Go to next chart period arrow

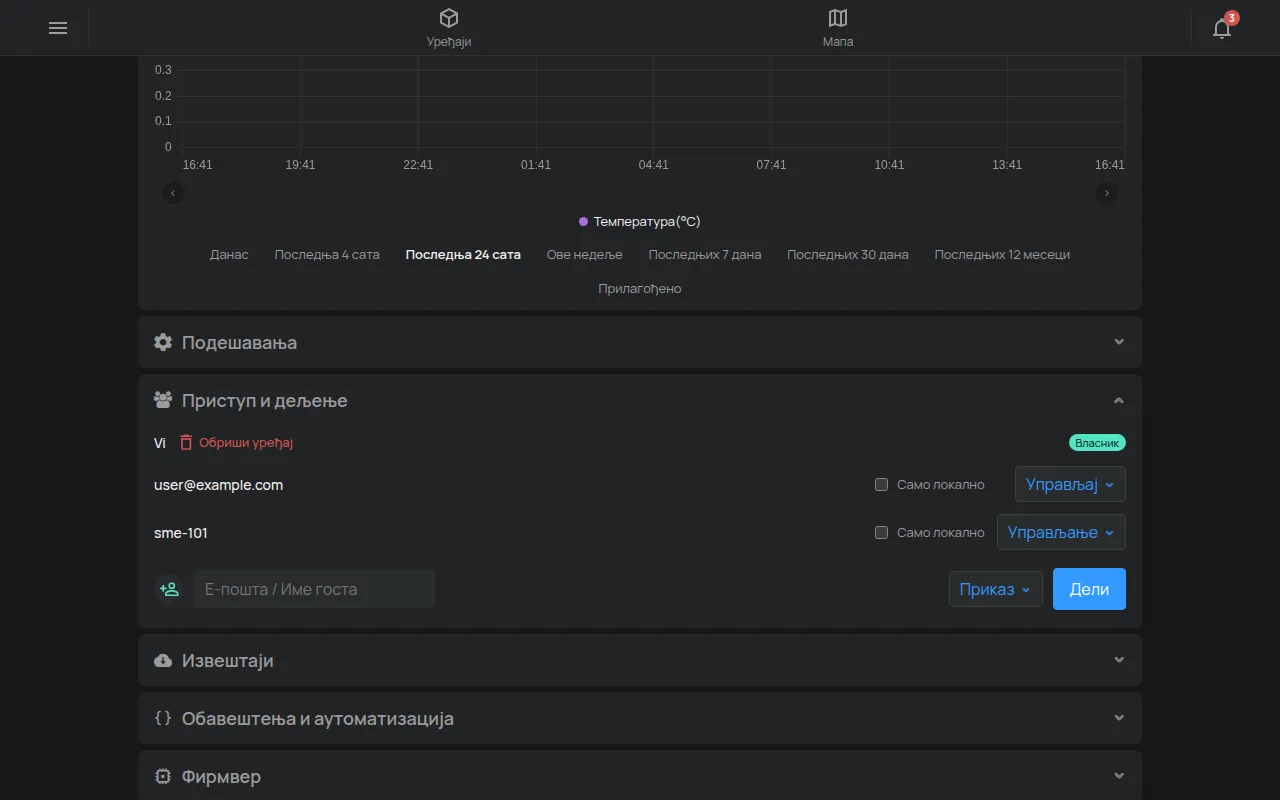point(1106,193)
